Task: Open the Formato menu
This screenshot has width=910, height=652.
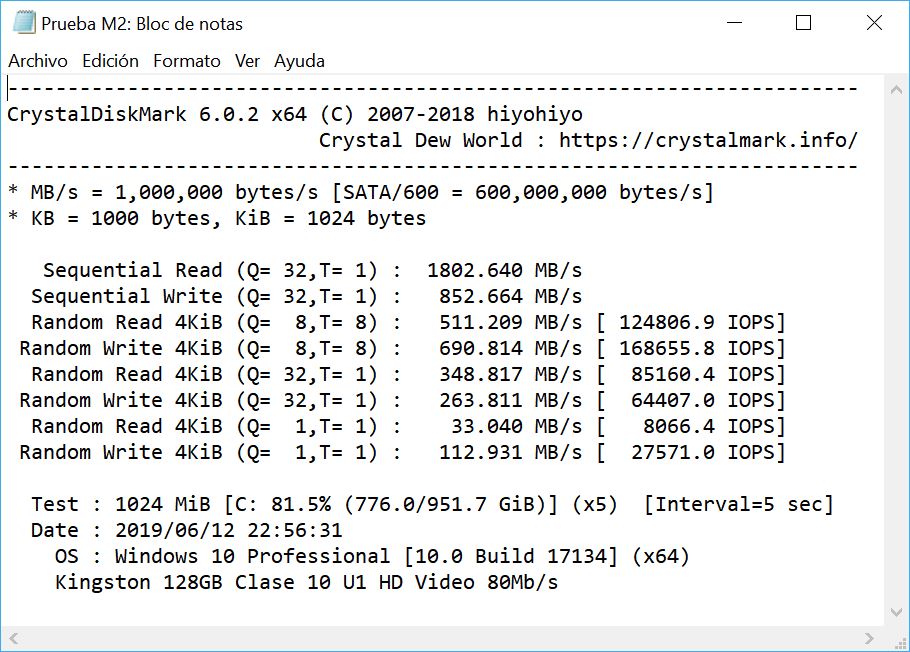Action: [187, 61]
